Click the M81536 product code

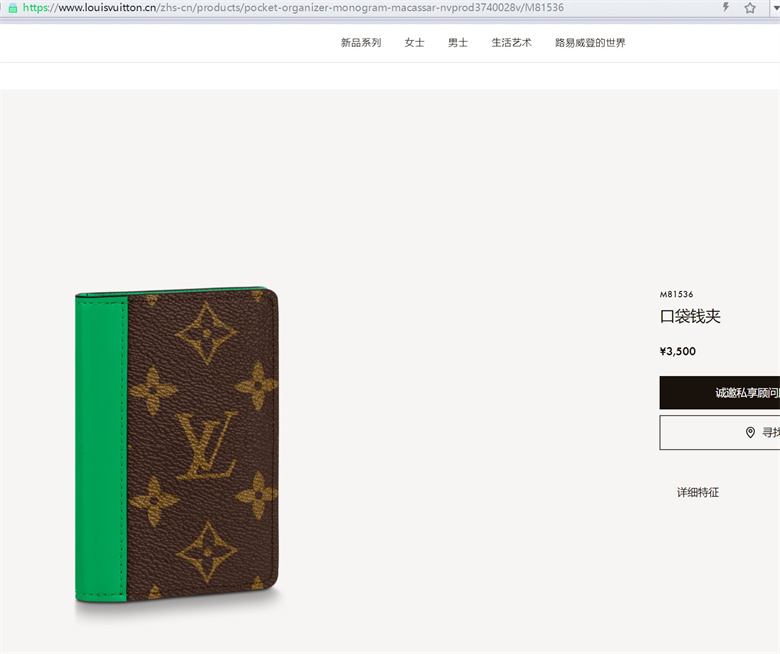pos(676,294)
